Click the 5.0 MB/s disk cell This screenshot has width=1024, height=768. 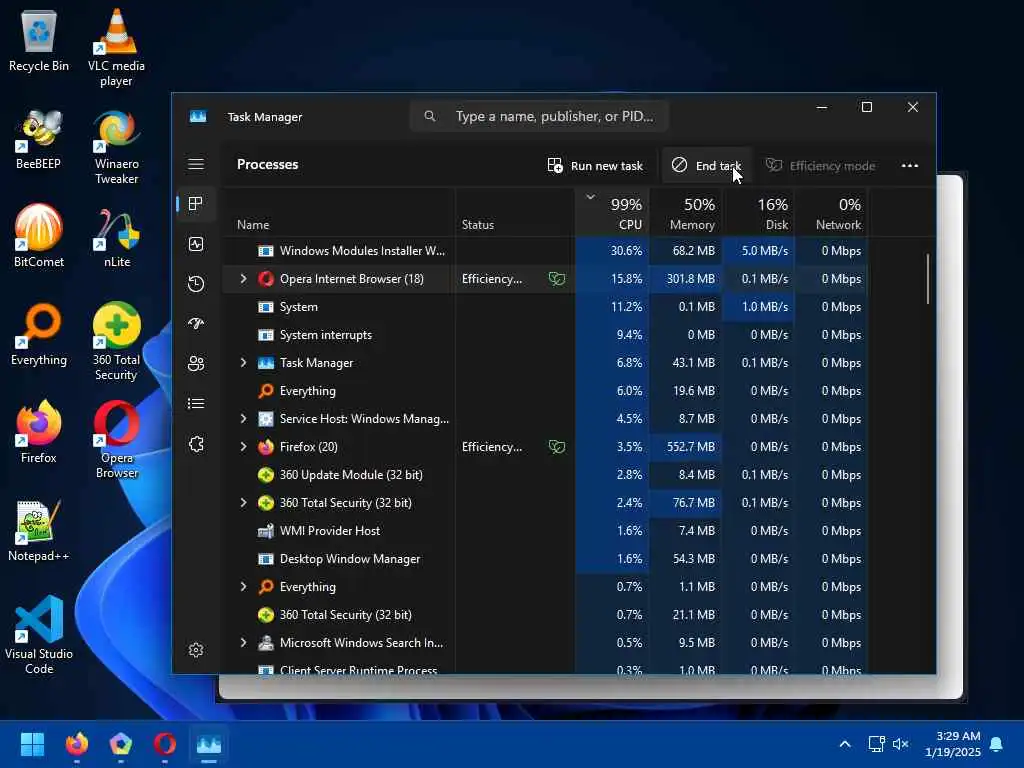[758, 251]
